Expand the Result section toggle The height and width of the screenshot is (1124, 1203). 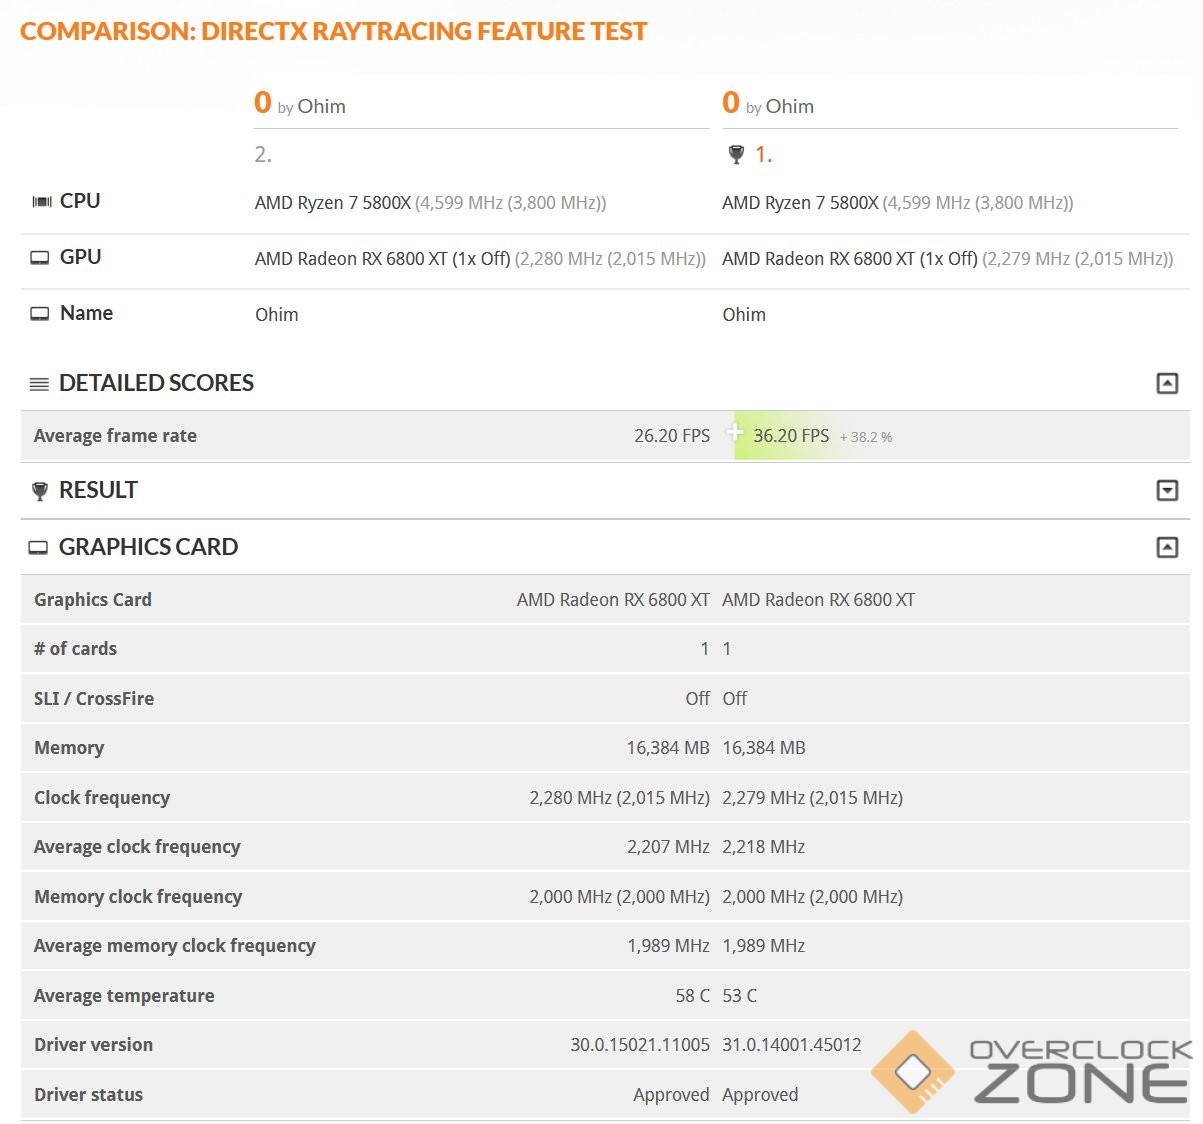coord(1167,490)
